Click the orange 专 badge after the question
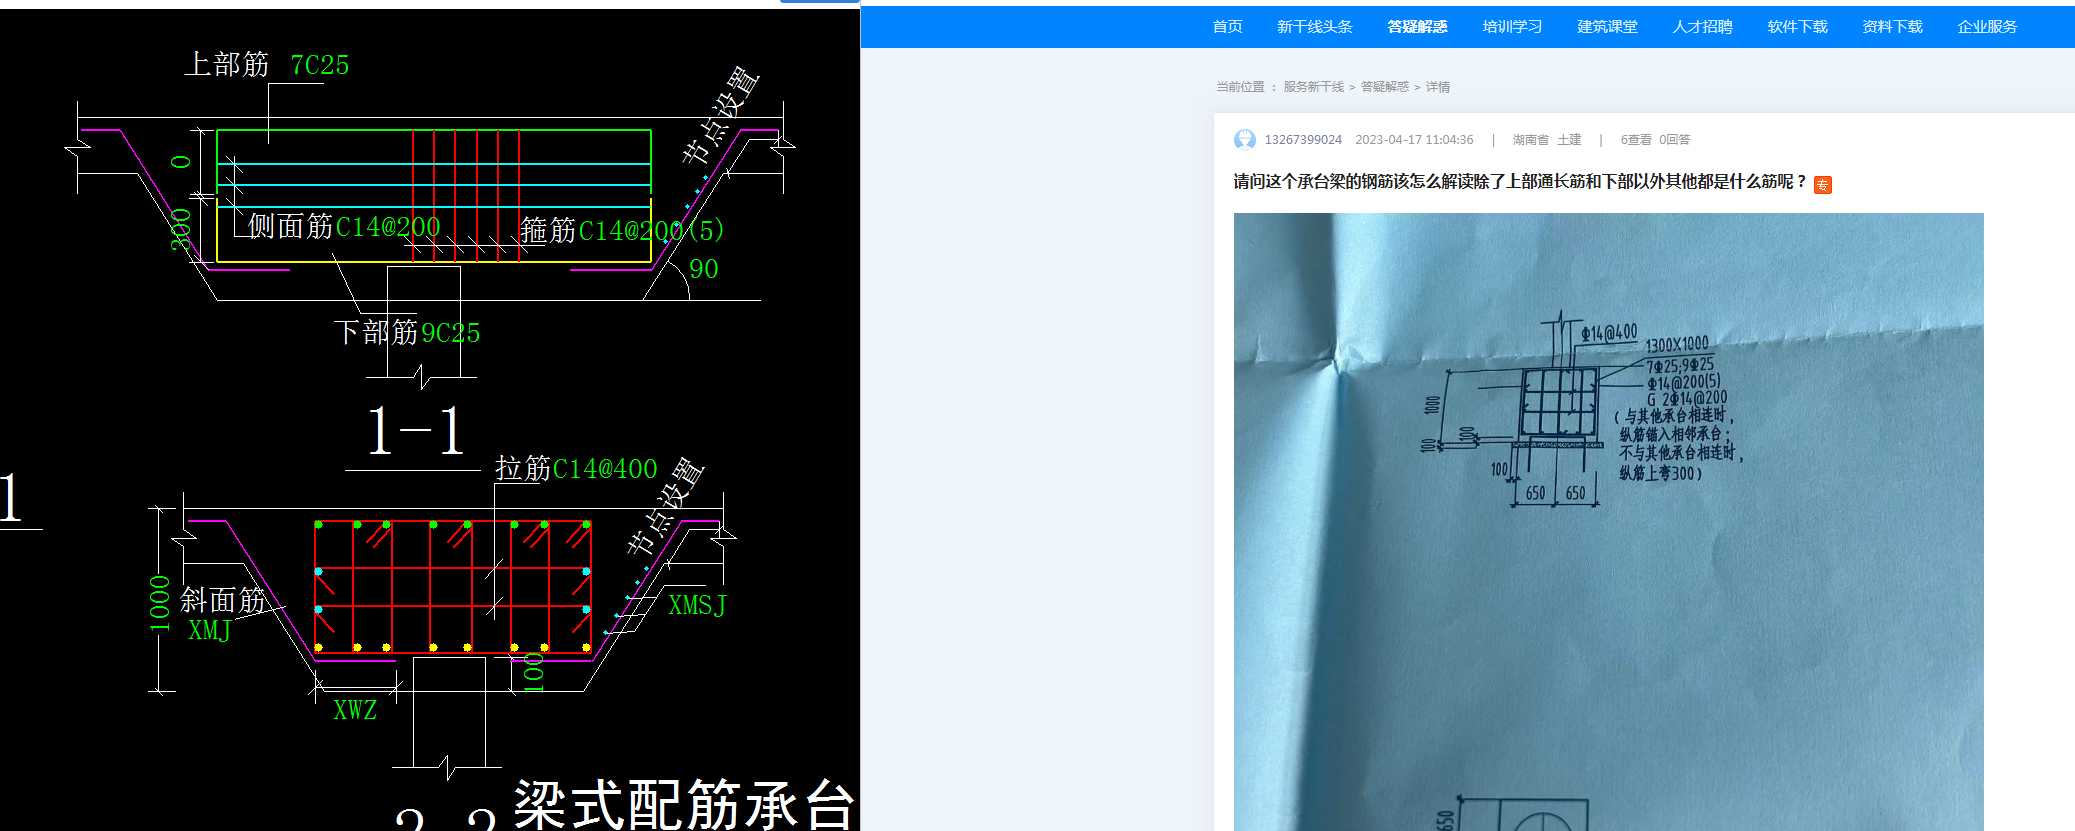2075x831 pixels. pos(1823,184)
